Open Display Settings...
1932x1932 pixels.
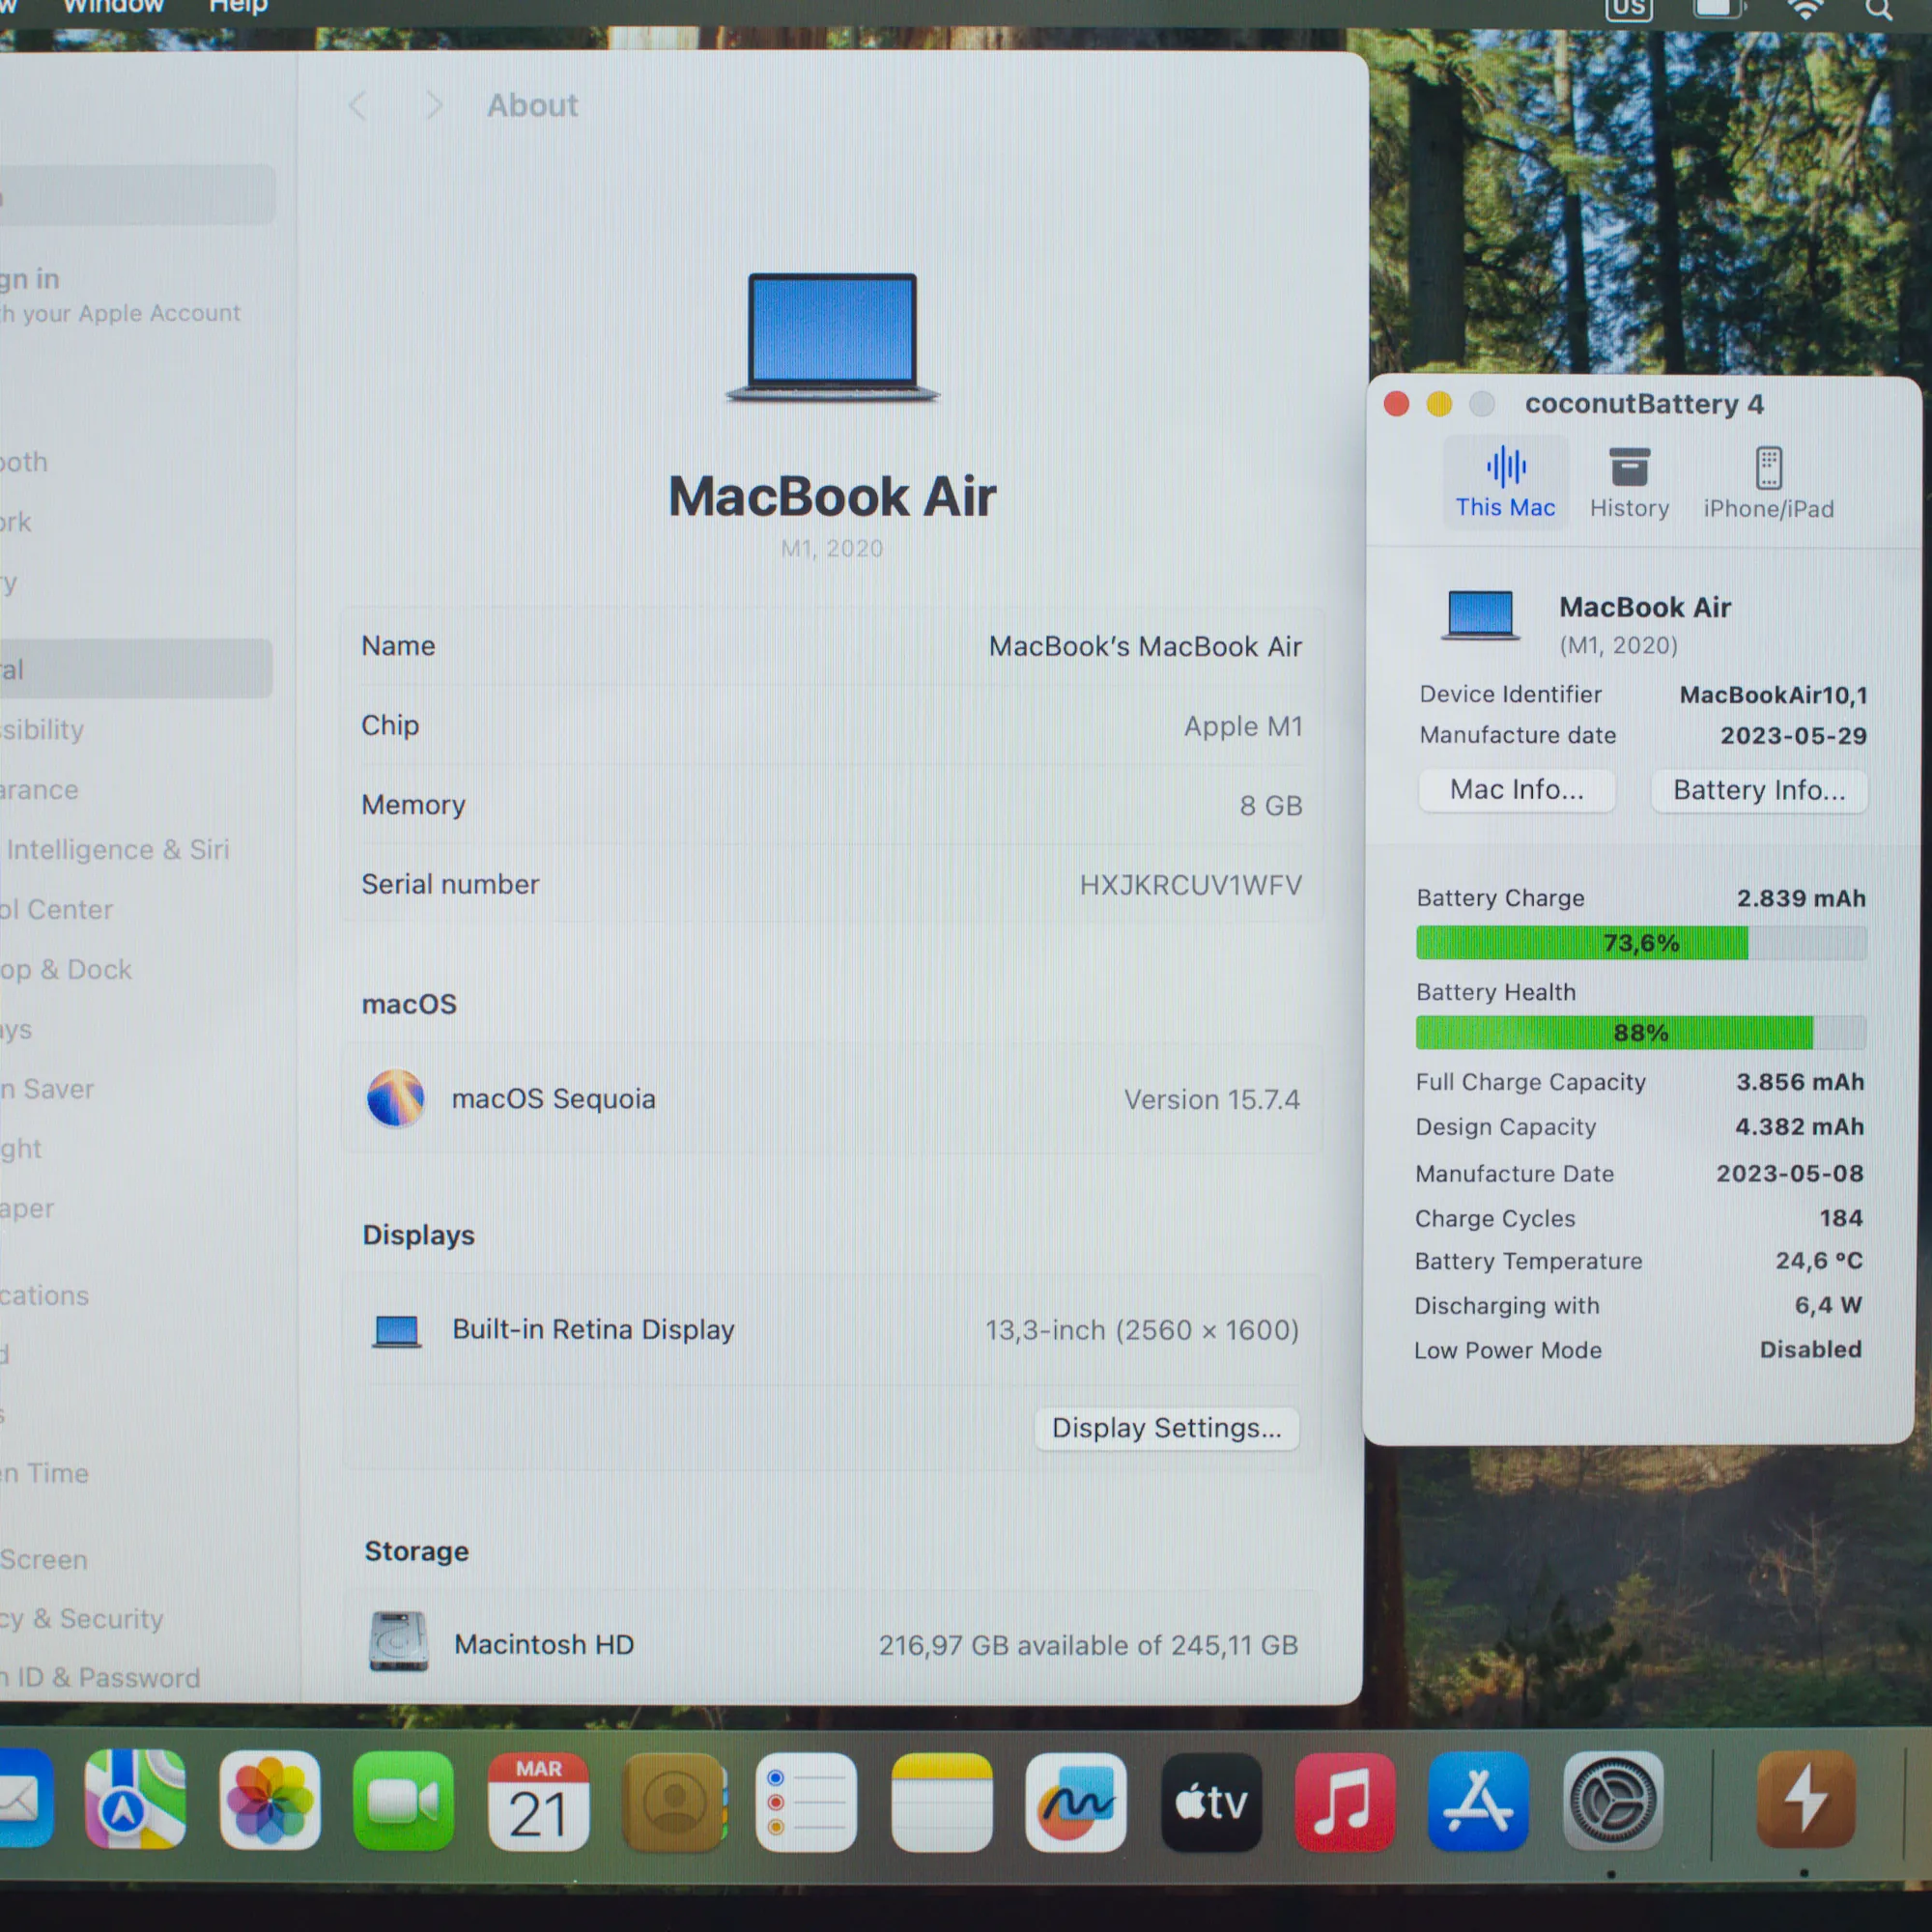pos(1166,1428)
